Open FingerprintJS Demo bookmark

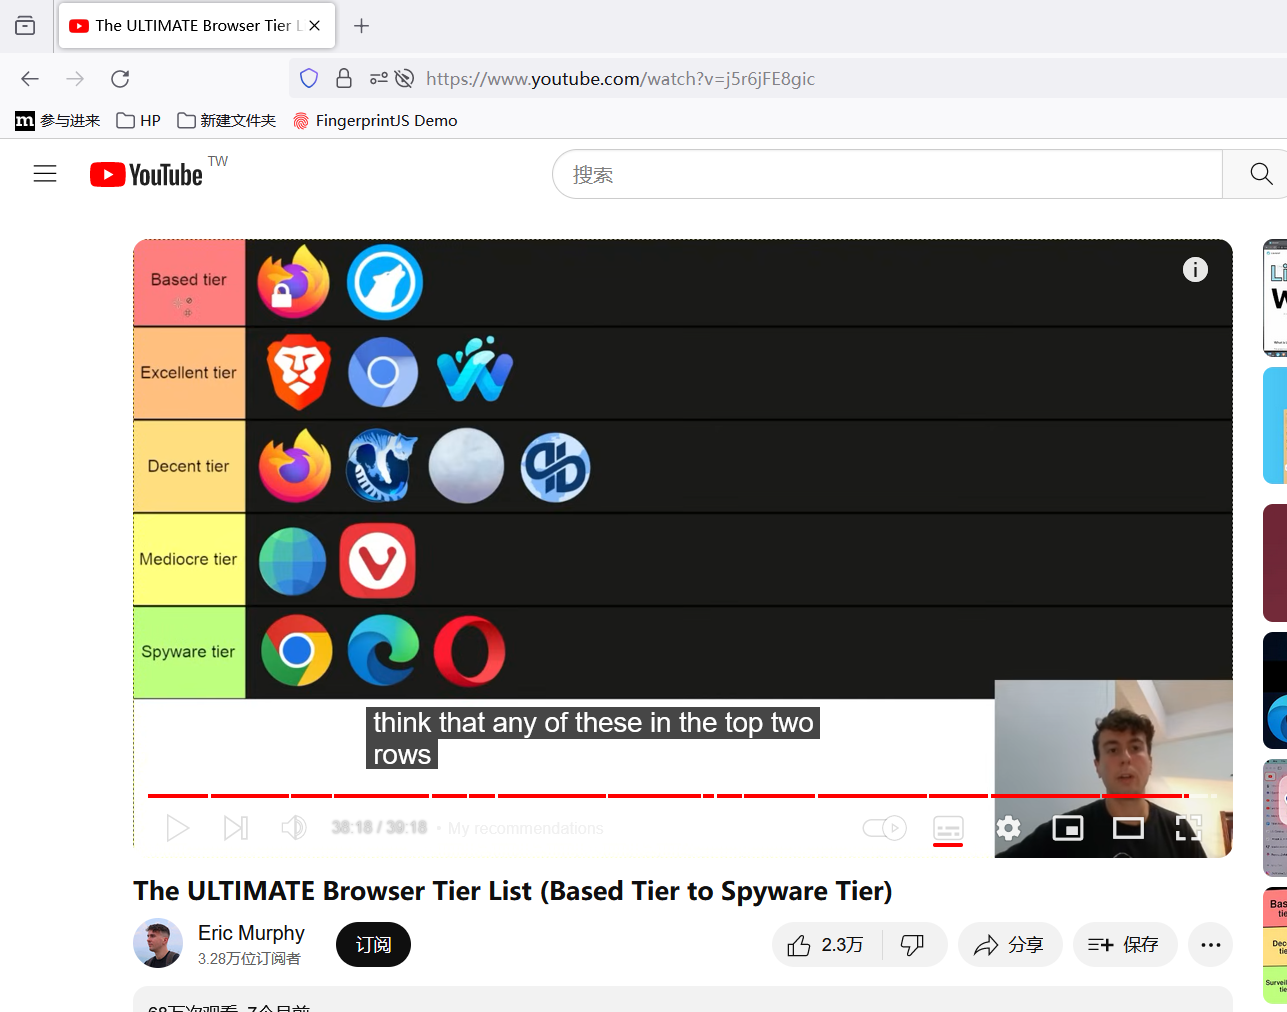tap(375, 121)
